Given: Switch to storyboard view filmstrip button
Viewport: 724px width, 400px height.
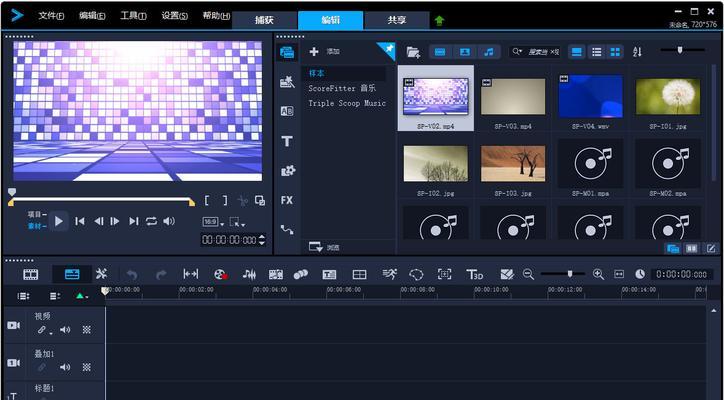Looking at the screenshot, I should click(x=31, y=274).
